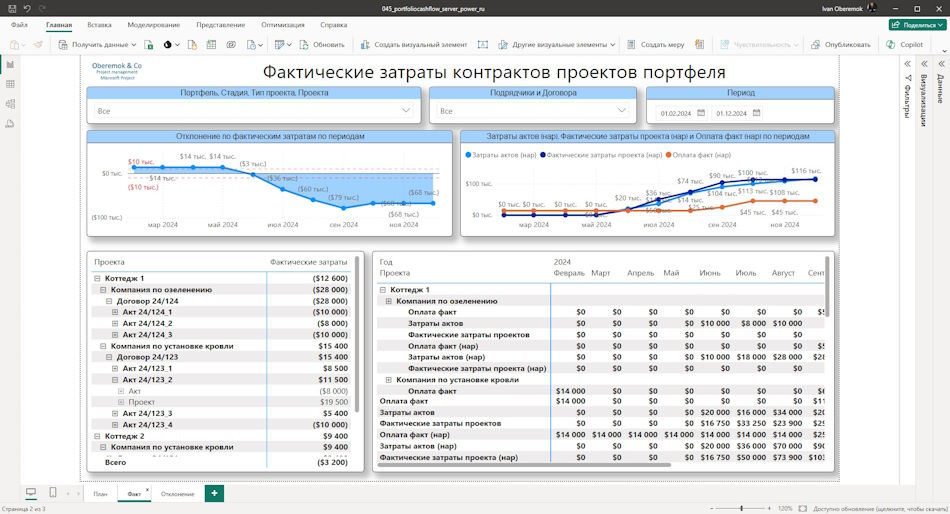Collapse Коттедж 2 in the left matrix
Screen dimensions: 950x514
[97, 436]
